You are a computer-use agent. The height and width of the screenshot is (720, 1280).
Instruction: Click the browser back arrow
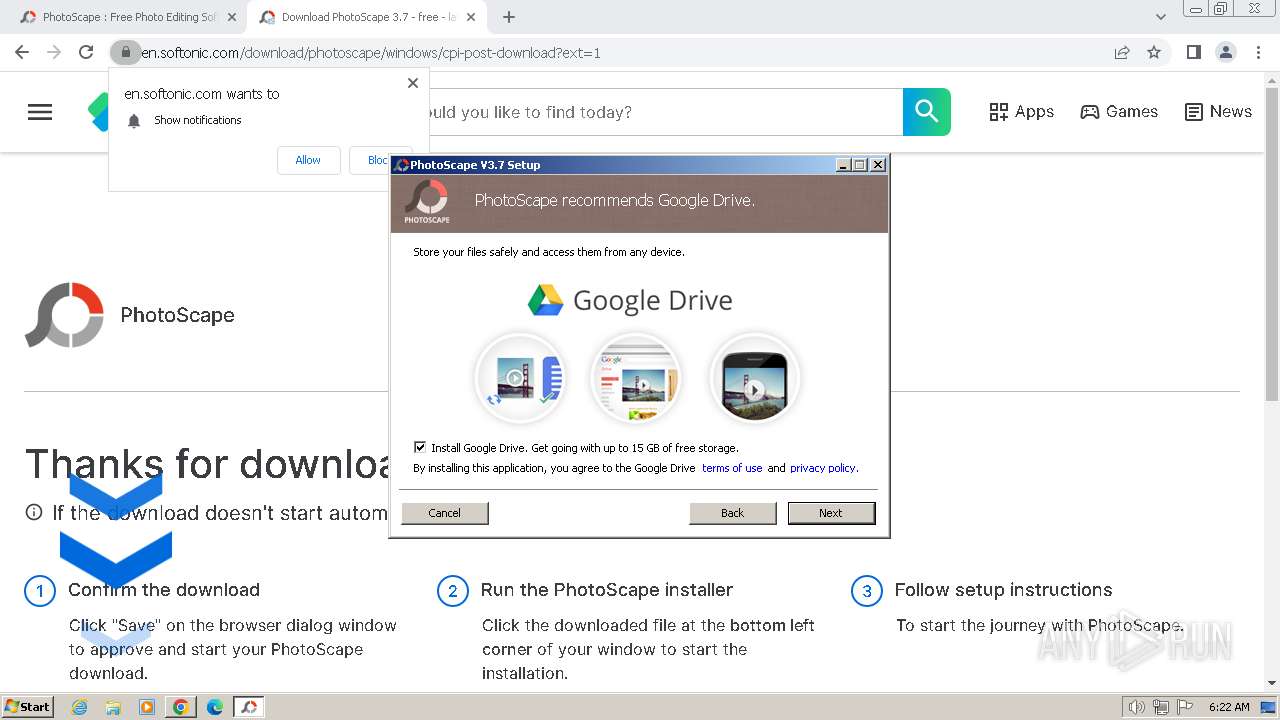22,52
